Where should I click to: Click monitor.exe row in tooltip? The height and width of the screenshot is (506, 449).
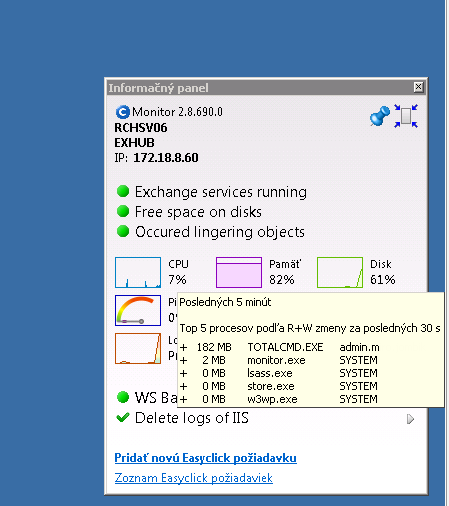(x=278, y=360)
